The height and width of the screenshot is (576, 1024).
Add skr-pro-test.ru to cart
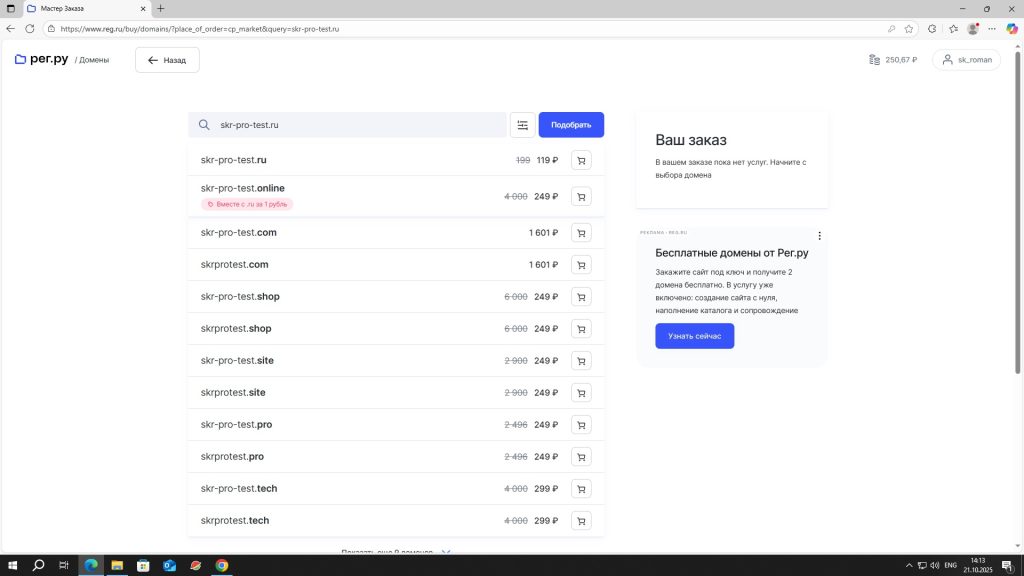point(581,160)
